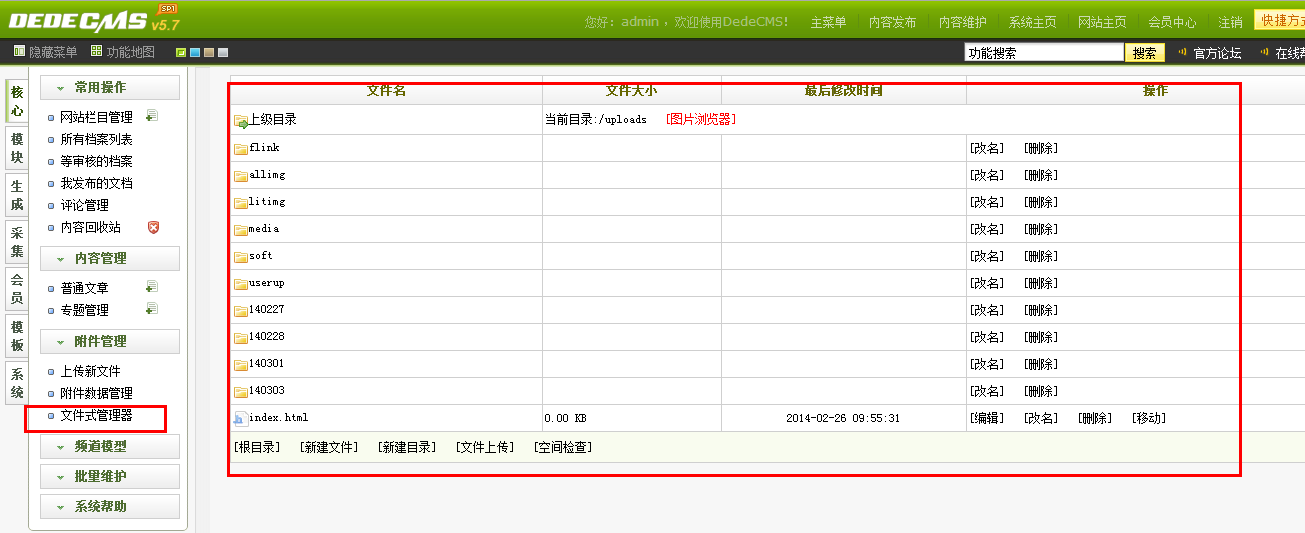
Task: Open the 140228 folder icon
Action: [241, 338]
